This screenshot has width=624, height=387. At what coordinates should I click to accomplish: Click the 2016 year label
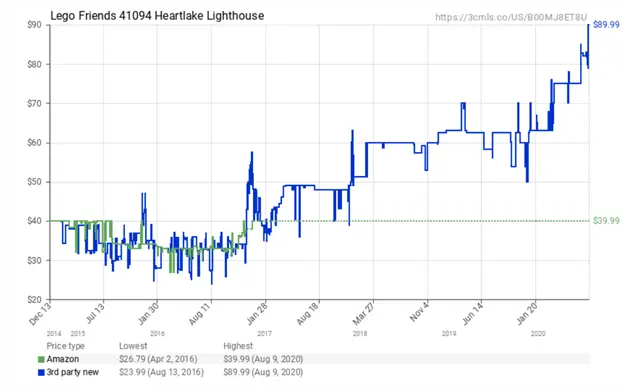point(157,334)
